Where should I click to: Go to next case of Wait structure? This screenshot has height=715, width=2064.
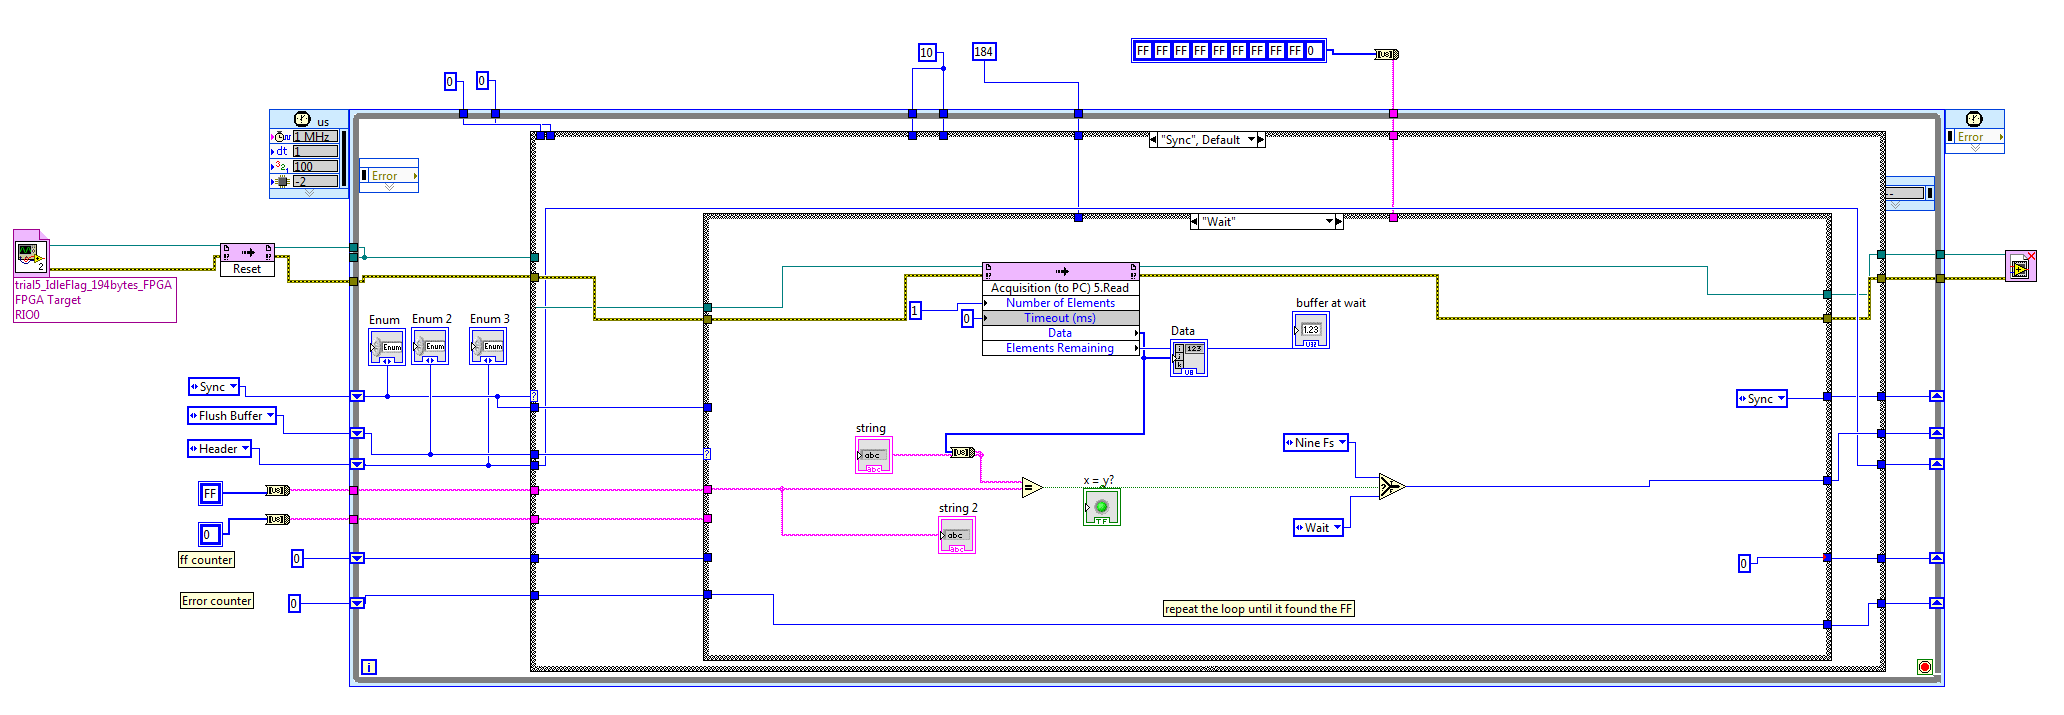pos(1339,222)
